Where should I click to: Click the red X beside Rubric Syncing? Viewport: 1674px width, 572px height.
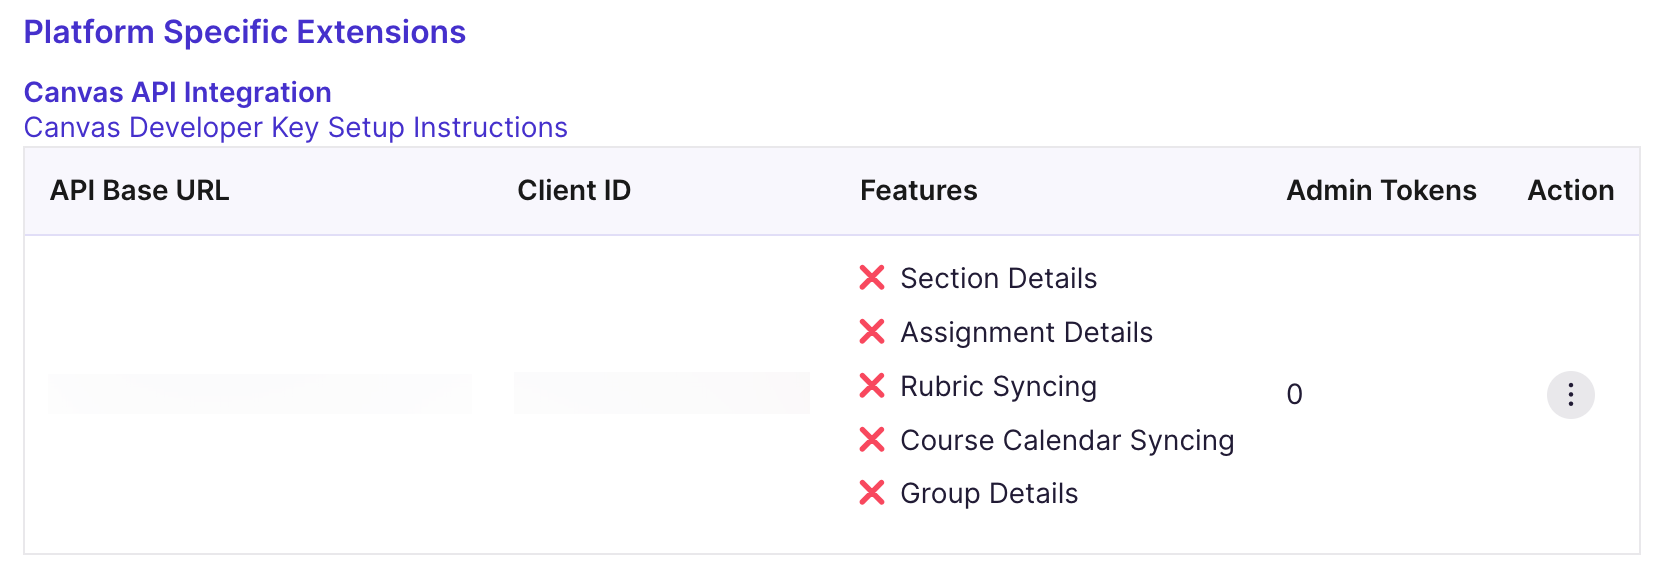point(872,386)
